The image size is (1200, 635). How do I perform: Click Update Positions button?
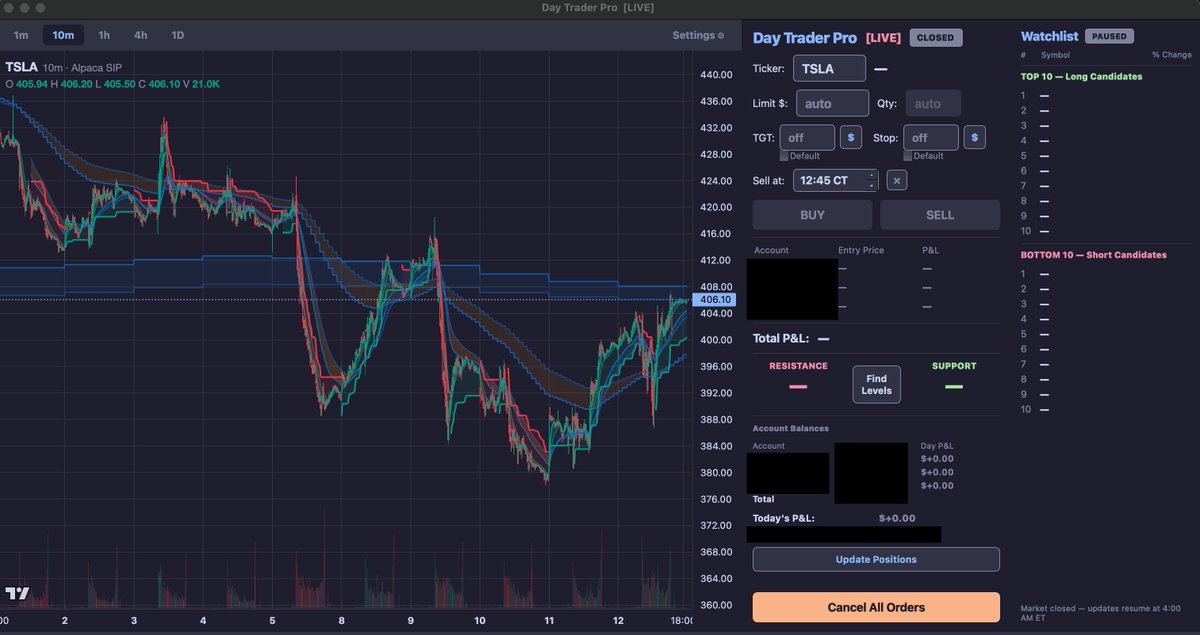pos(876,559)
